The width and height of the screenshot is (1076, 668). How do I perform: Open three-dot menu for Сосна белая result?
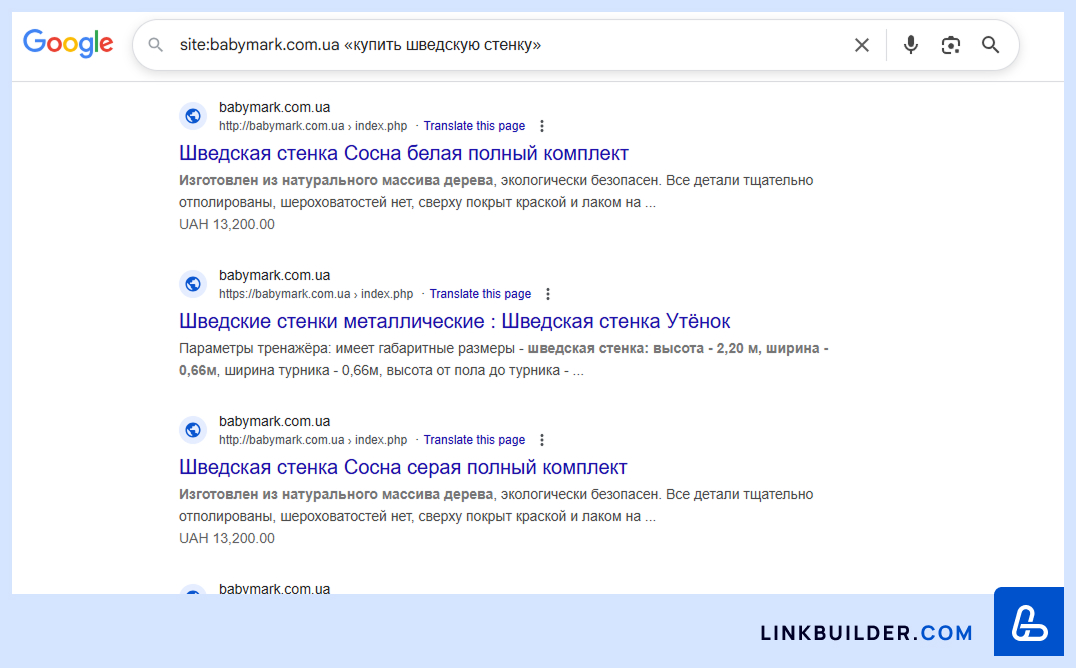(x=541, y=126)
